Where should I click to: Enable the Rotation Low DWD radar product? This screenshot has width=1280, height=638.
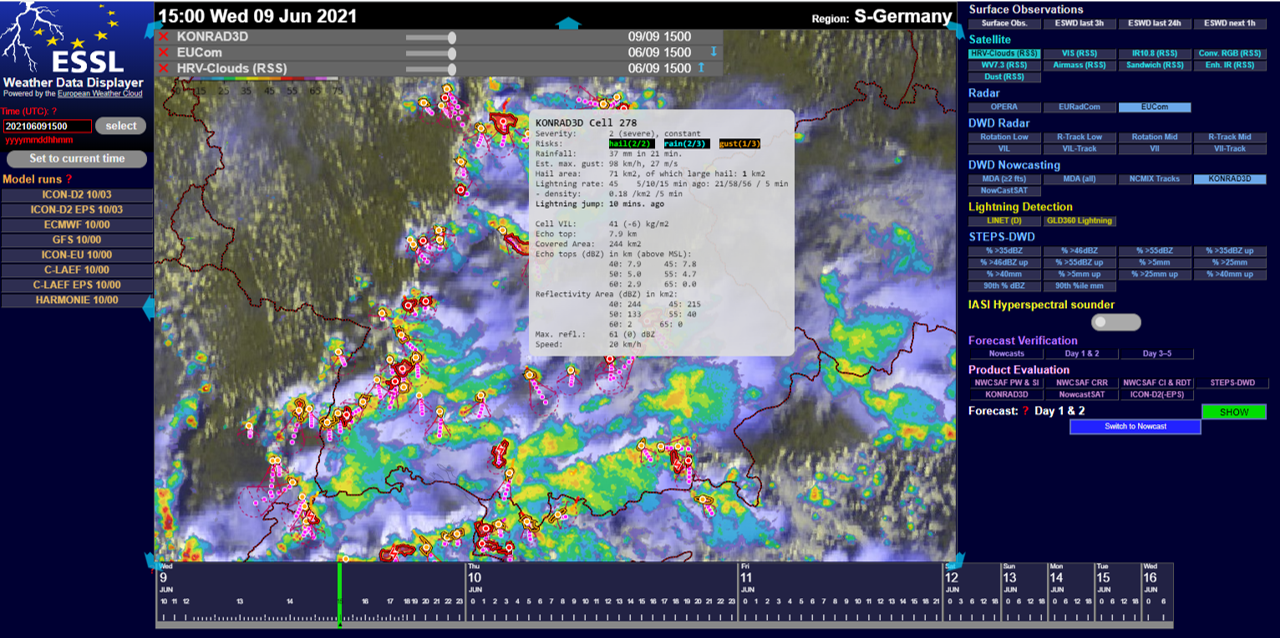tap(1004, 137)
